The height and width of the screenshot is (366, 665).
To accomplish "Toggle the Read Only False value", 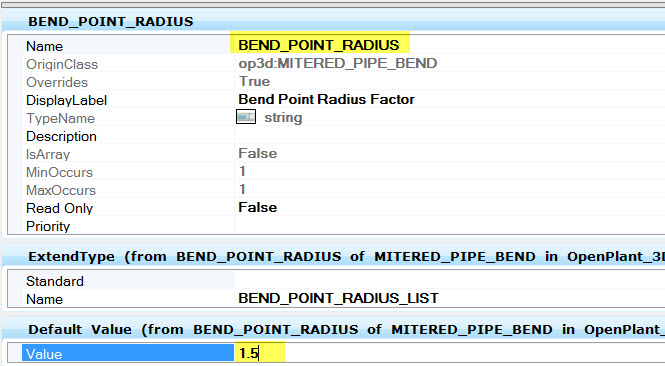I will pos(257,207).
